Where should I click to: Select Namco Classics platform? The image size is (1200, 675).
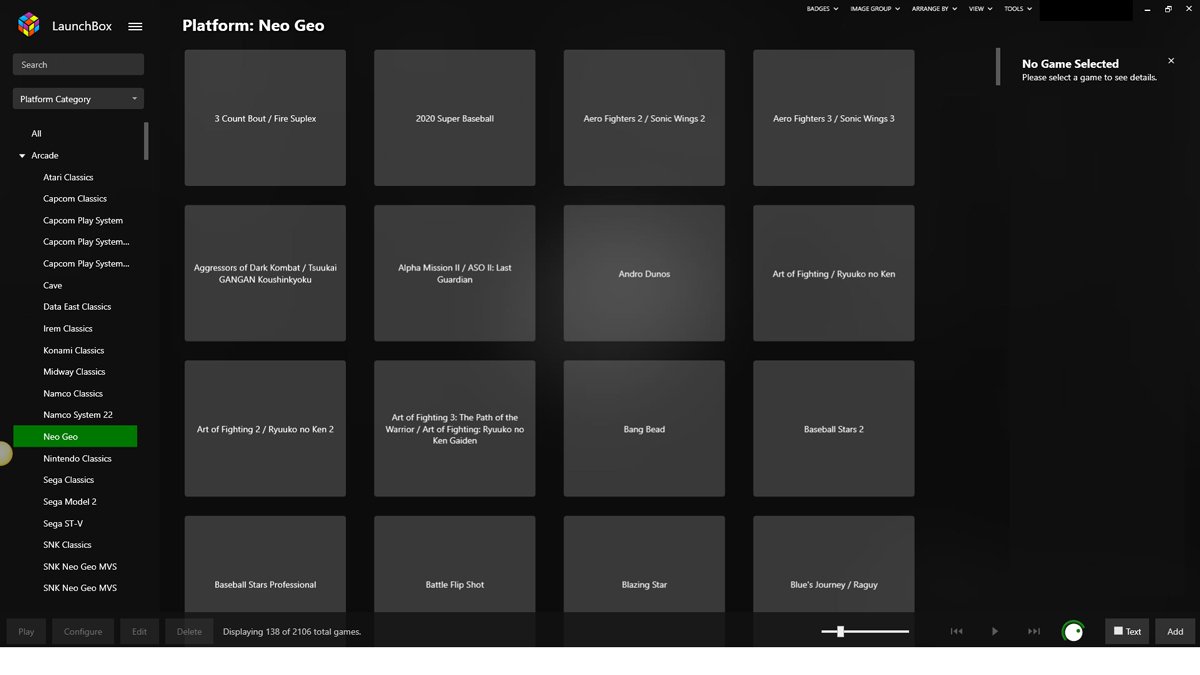73,394
